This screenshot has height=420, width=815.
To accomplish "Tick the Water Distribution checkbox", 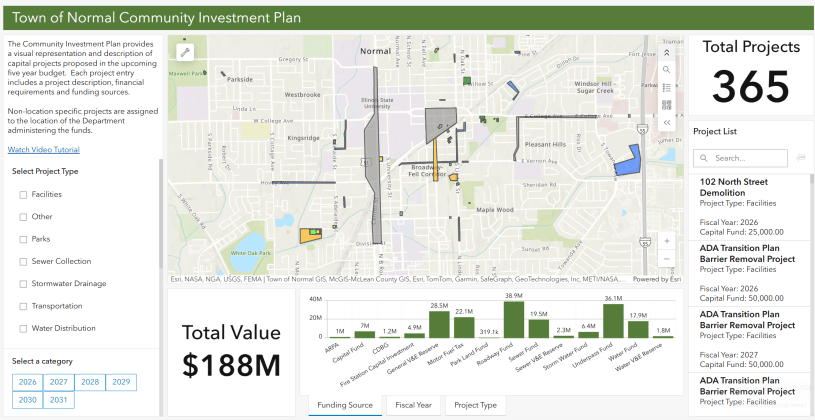I will [x=23, y=328].
